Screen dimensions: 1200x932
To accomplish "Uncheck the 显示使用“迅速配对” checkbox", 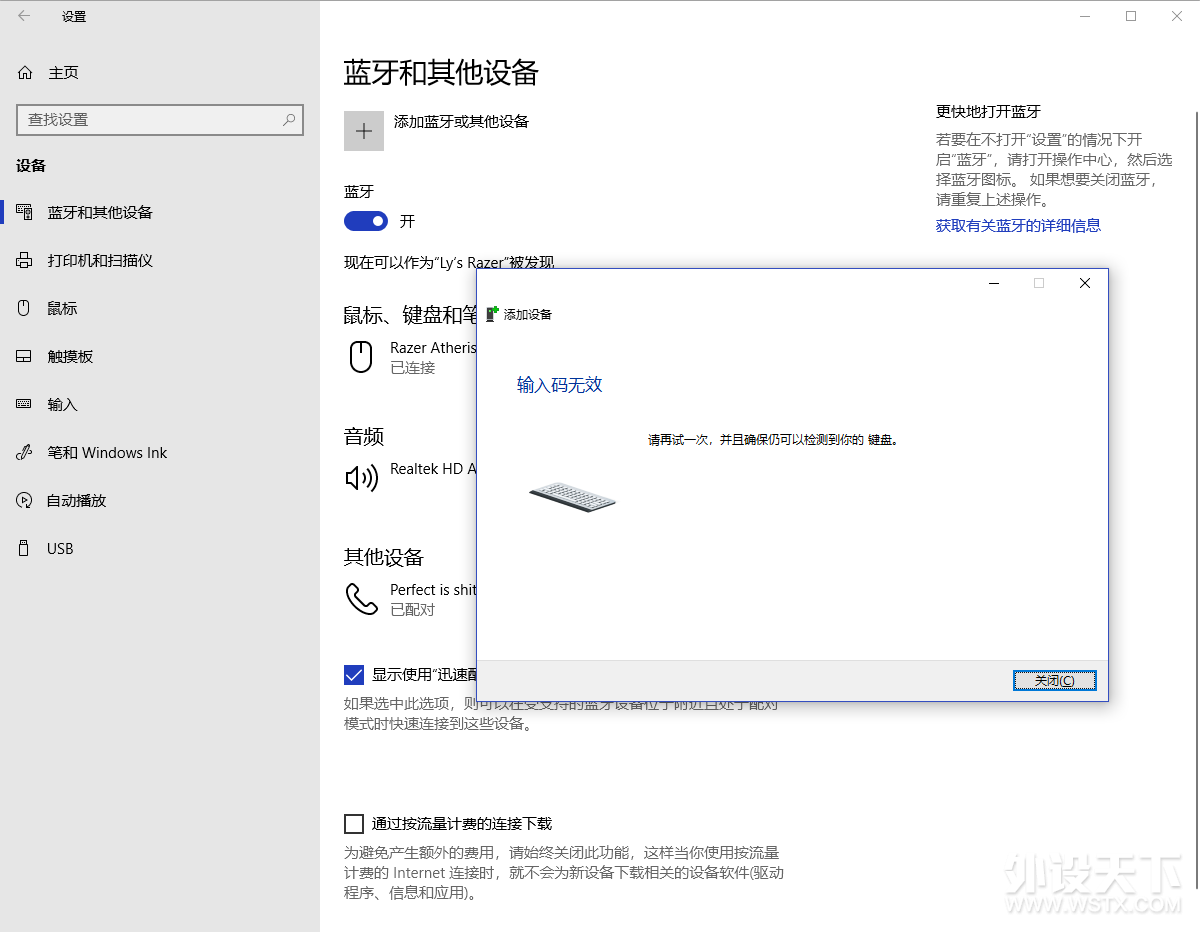I will [354, 675].
